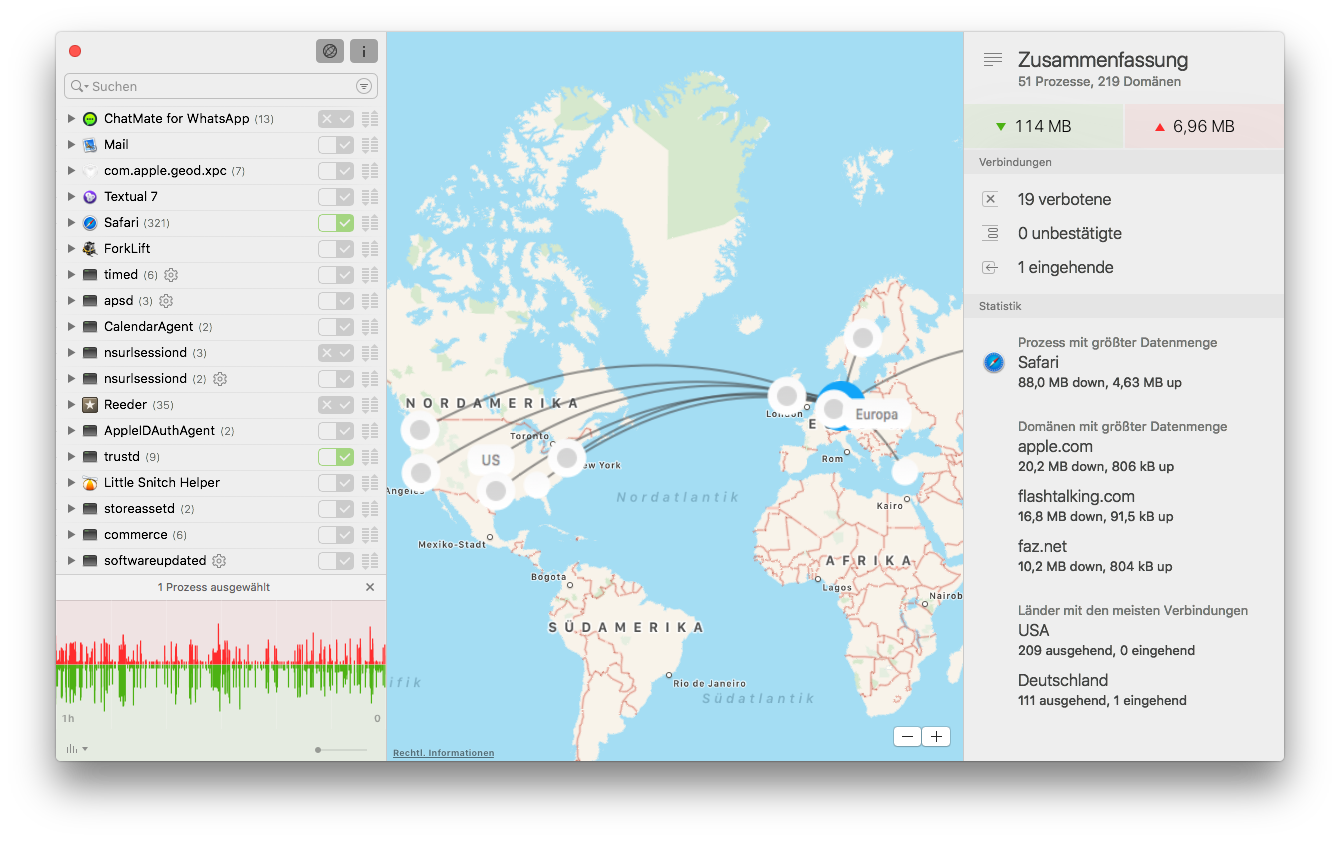Click the Little Snitch Helper icon
1340x841 pixels.
90,483
